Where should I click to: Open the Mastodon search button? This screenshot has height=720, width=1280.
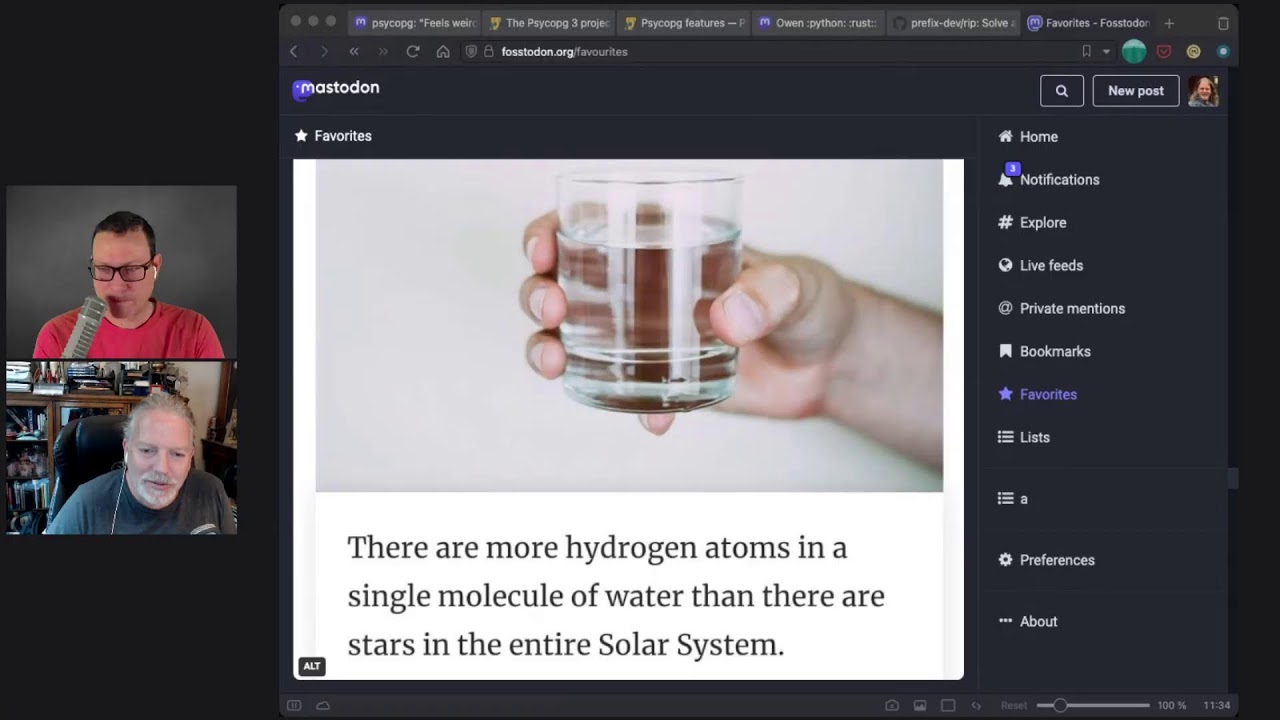coord(1061,91)
